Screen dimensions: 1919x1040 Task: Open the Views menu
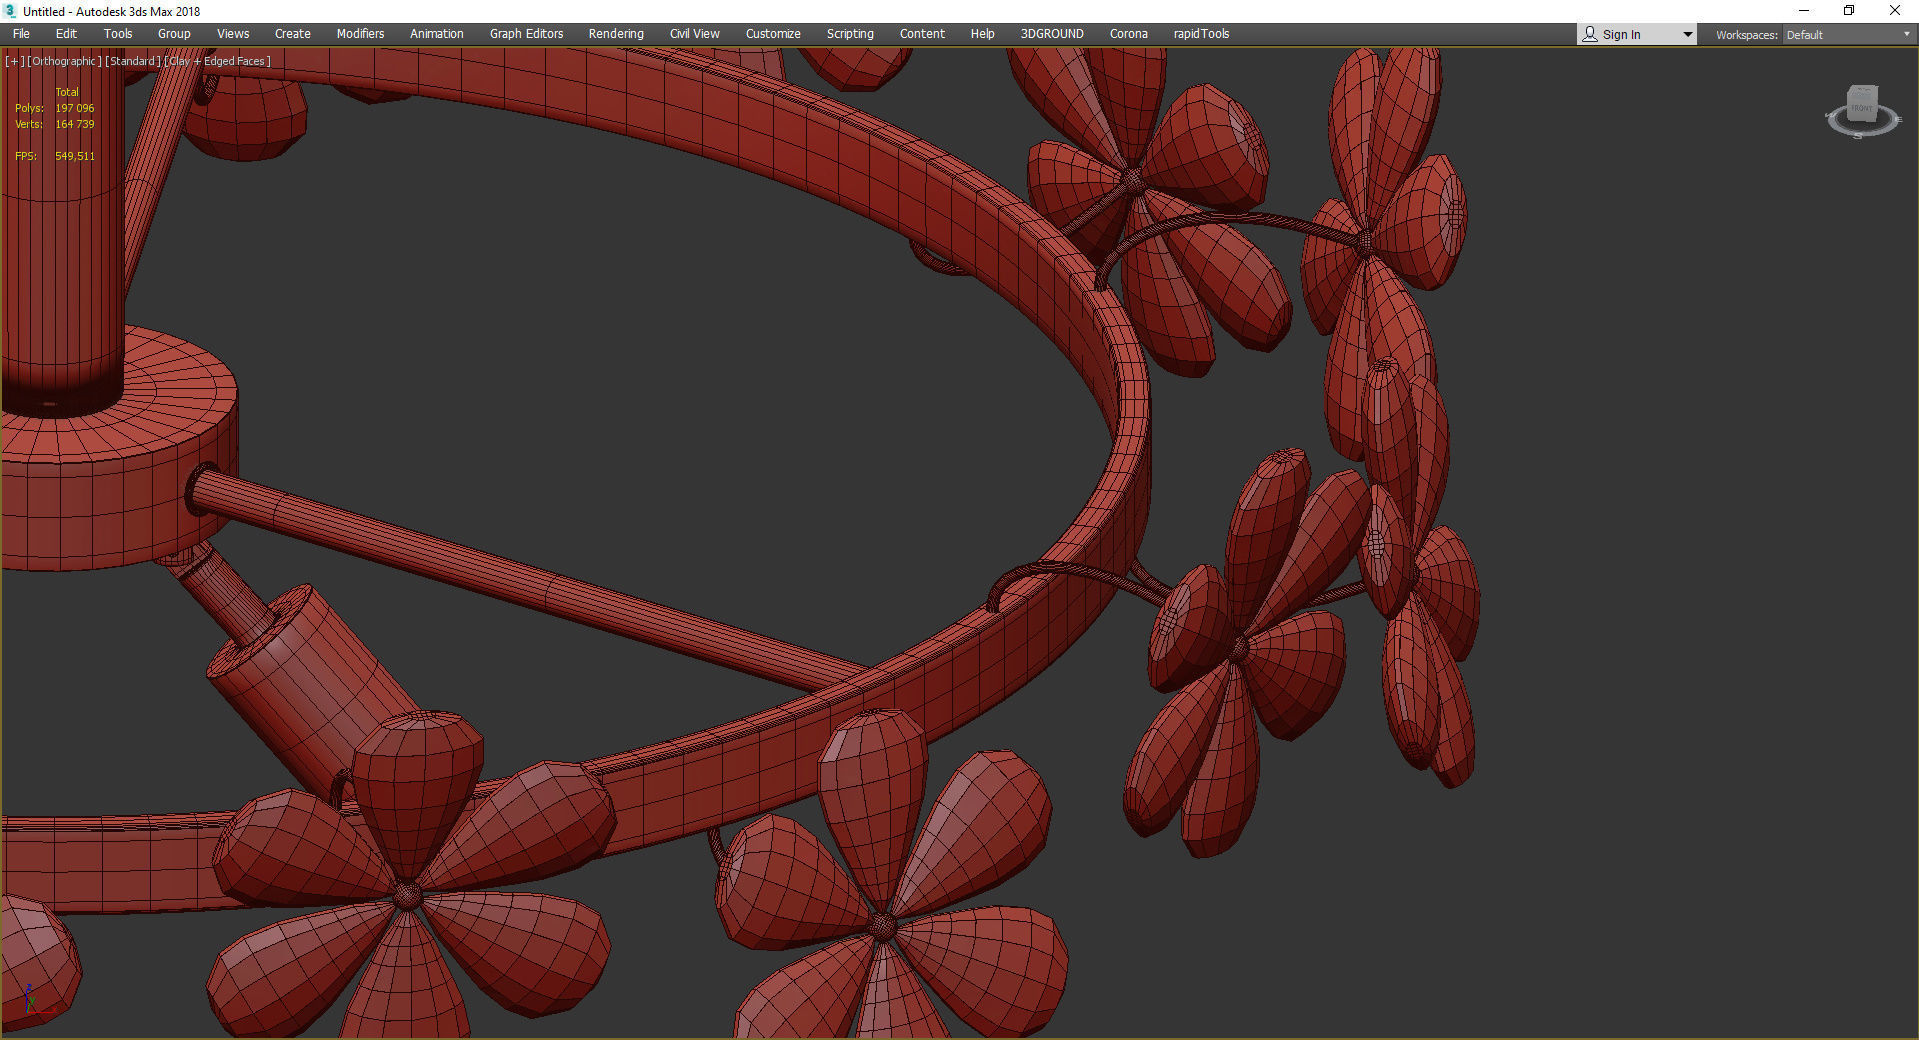(x=233, y=34)
